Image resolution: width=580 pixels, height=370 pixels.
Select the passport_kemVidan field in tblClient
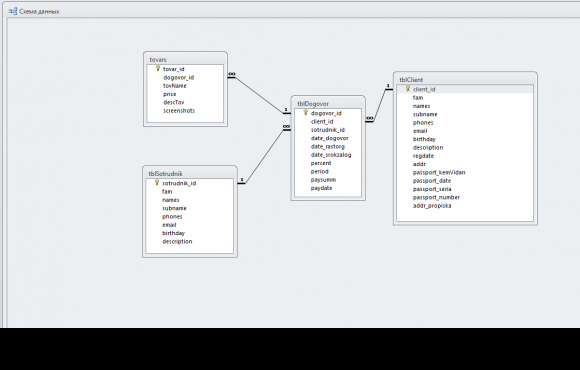tap(439, 172)
